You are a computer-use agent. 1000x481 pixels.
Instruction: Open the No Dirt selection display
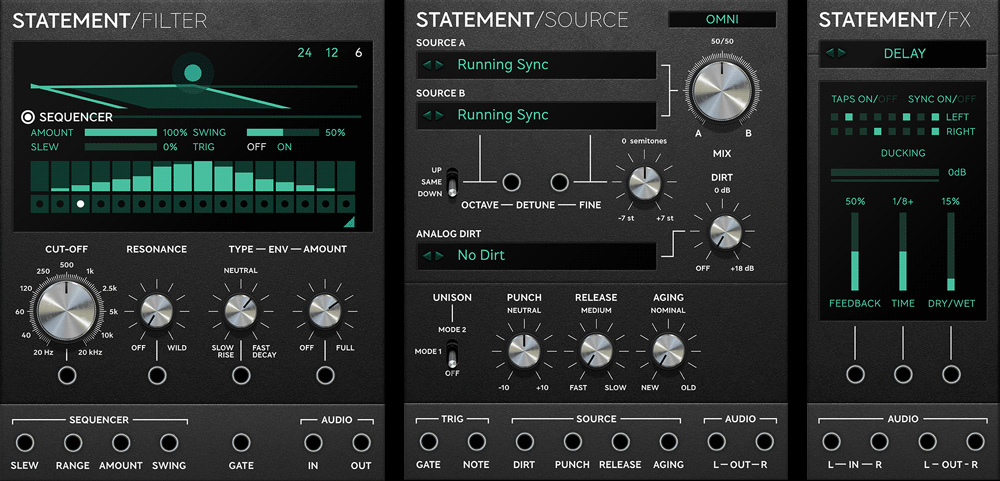(x=536, y=255)
